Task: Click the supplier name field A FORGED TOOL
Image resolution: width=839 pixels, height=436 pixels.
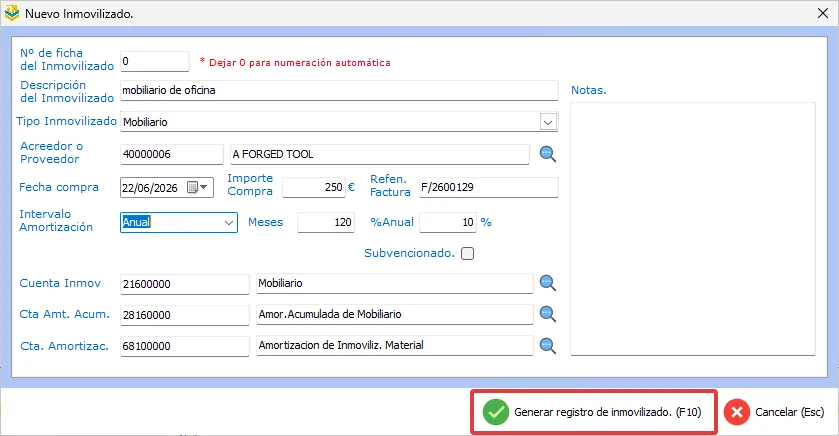Action: pyautogui.click(x=380, y=154)
